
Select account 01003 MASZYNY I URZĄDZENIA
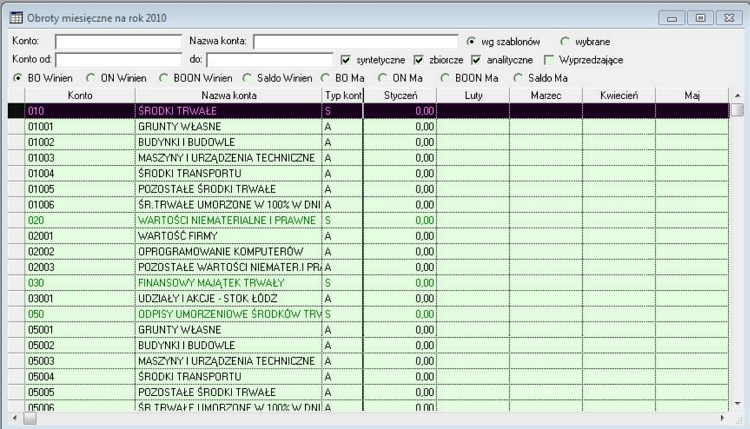[368, 158]
